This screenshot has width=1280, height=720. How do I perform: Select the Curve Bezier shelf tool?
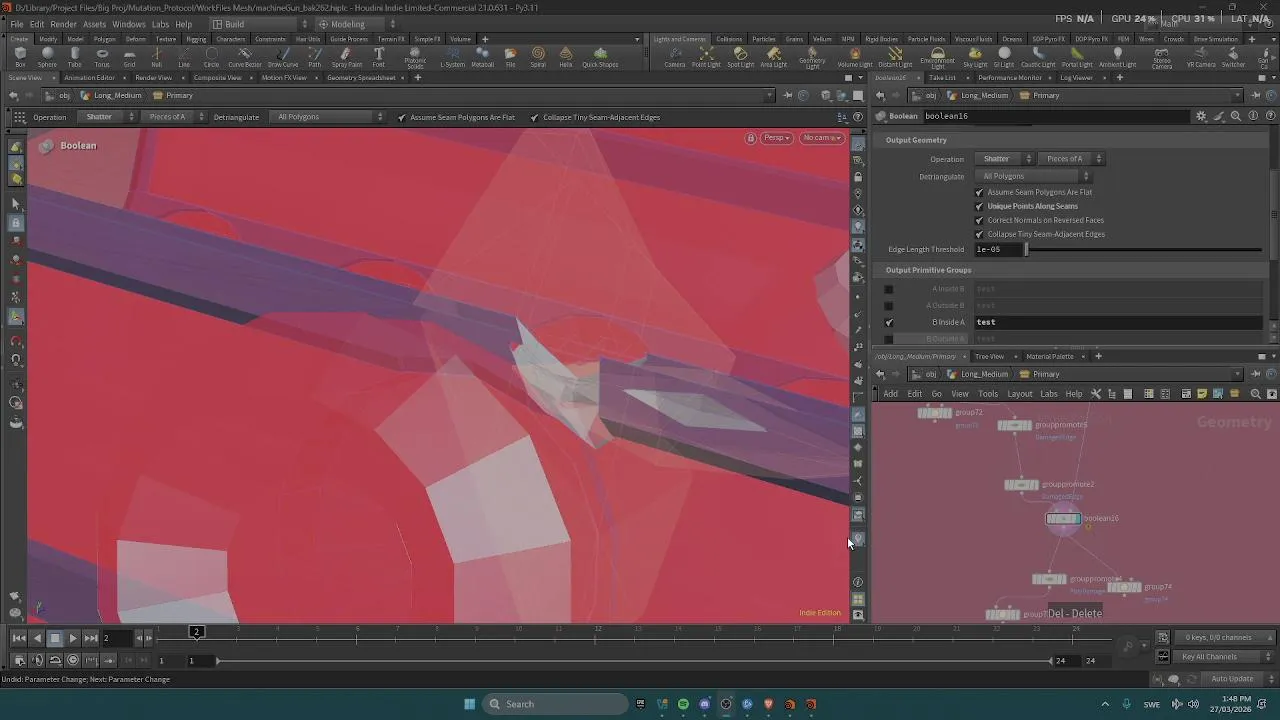coord(245,57)
